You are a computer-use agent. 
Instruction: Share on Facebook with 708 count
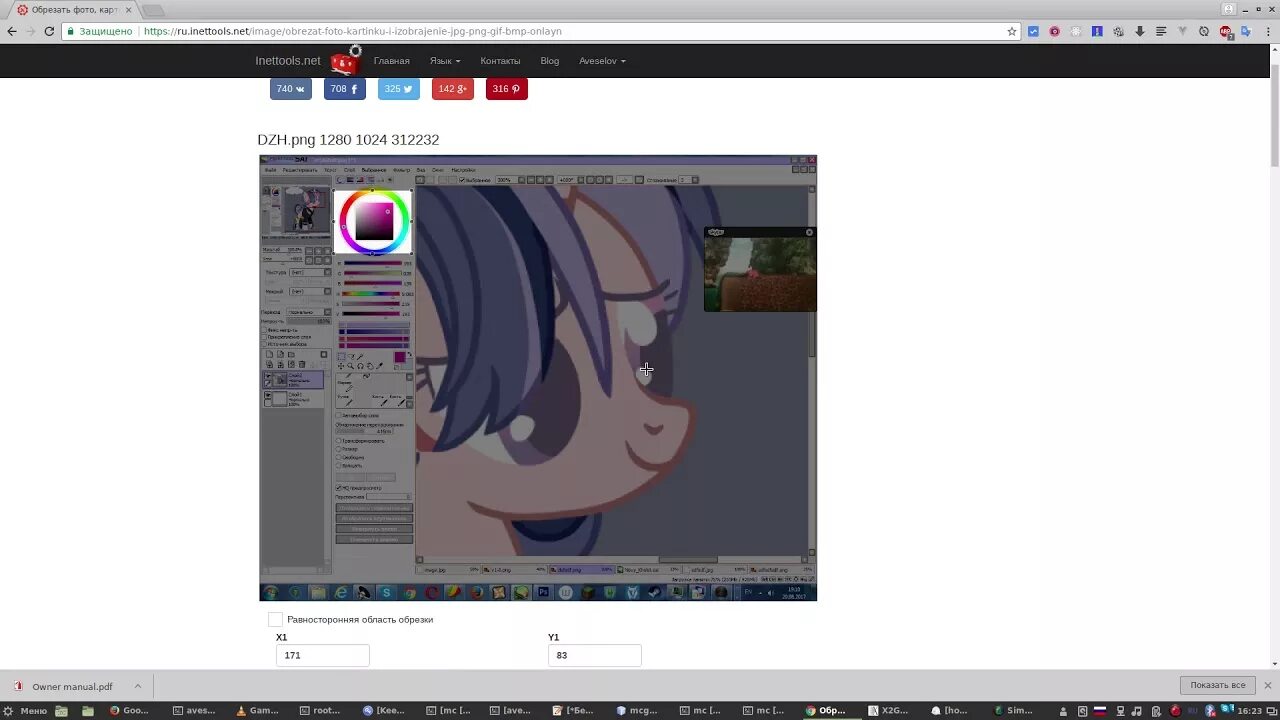coord(345,89)
